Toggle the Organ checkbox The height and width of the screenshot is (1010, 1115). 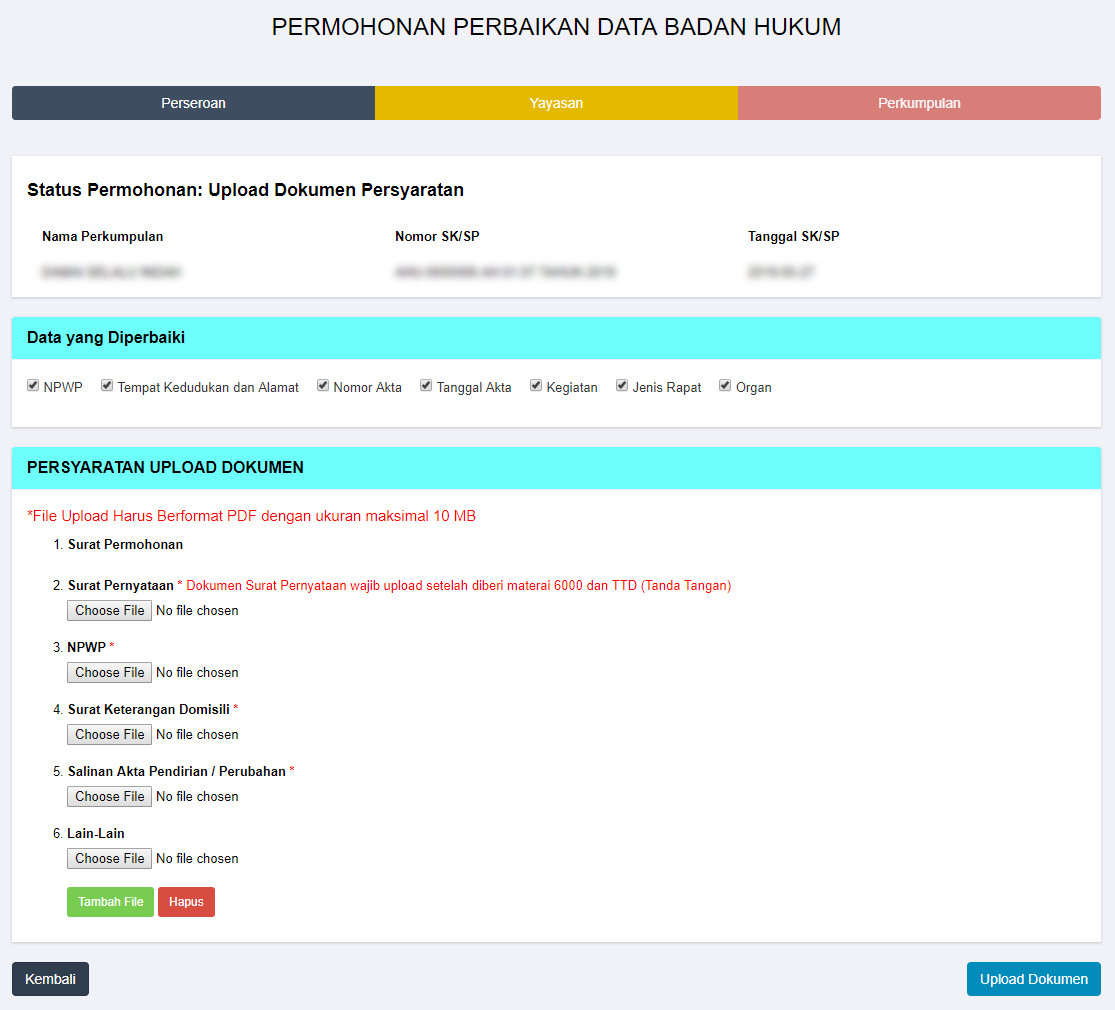[x=725, y=386]
